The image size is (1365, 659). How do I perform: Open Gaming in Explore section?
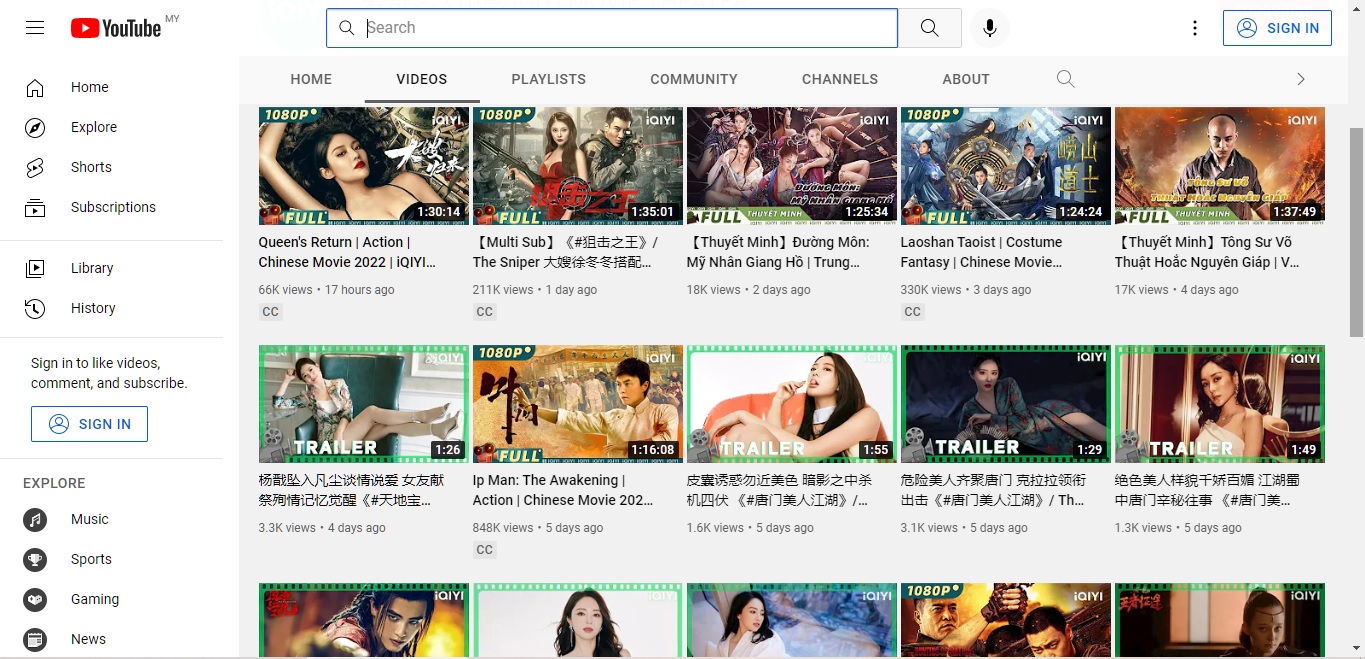click(x=94, y=599)
